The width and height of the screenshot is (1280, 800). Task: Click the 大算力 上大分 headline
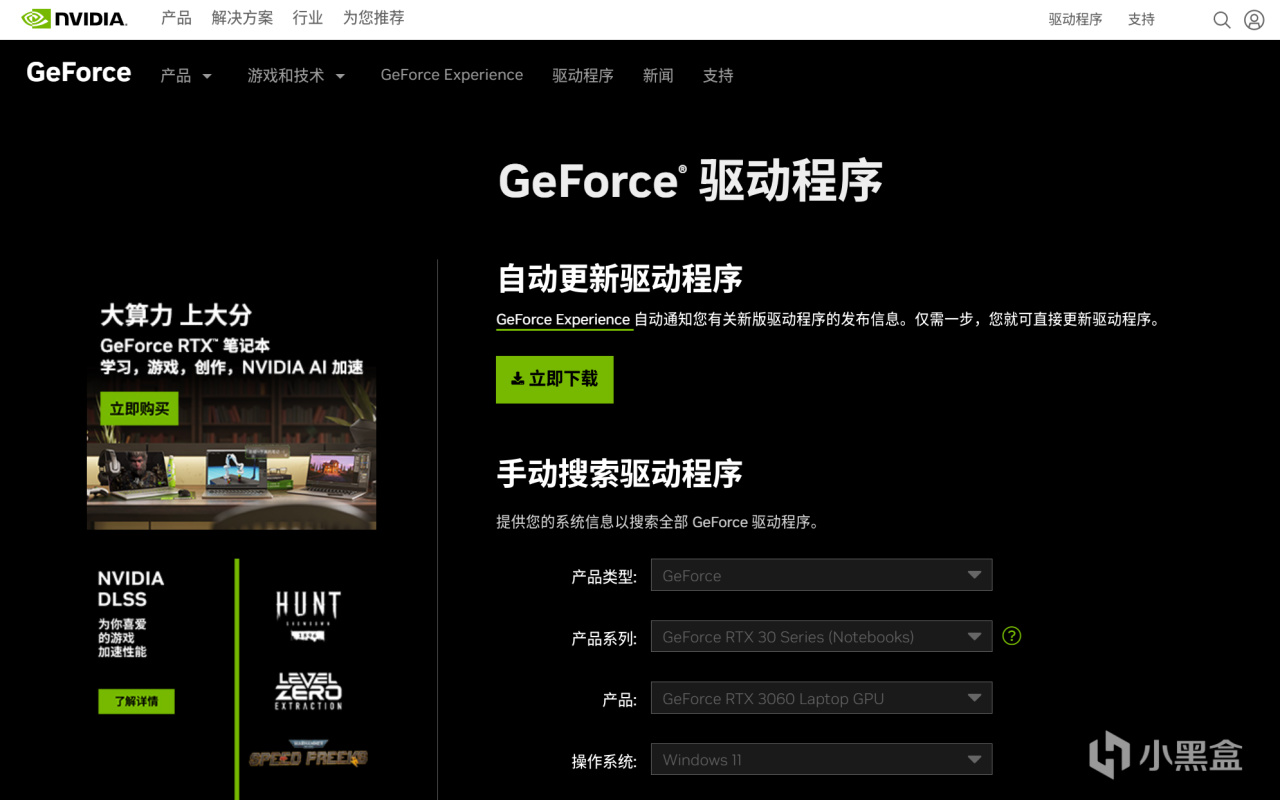(176, 315)
